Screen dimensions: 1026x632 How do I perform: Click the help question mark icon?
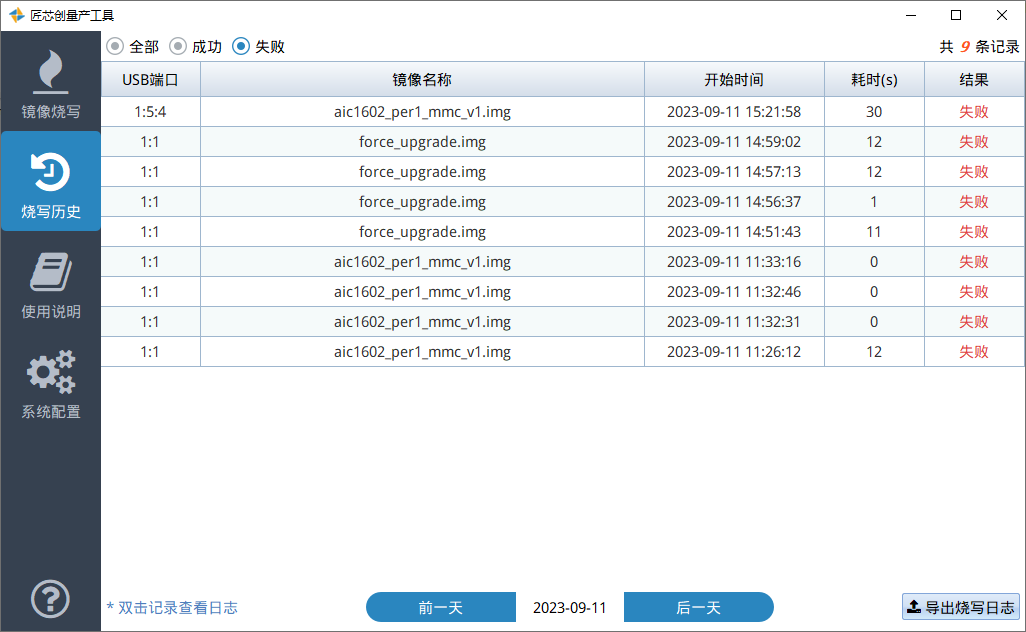point(51,599)
